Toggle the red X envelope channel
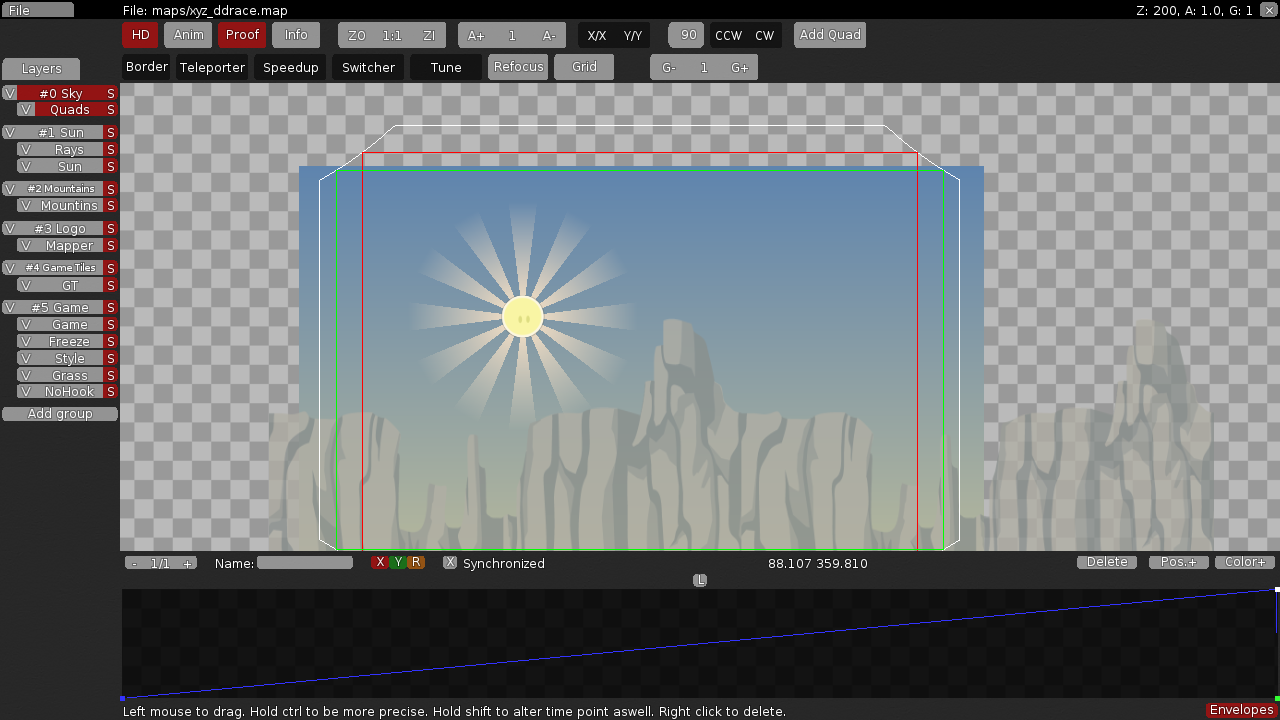1280x720 pixels. tap(380, 563)
